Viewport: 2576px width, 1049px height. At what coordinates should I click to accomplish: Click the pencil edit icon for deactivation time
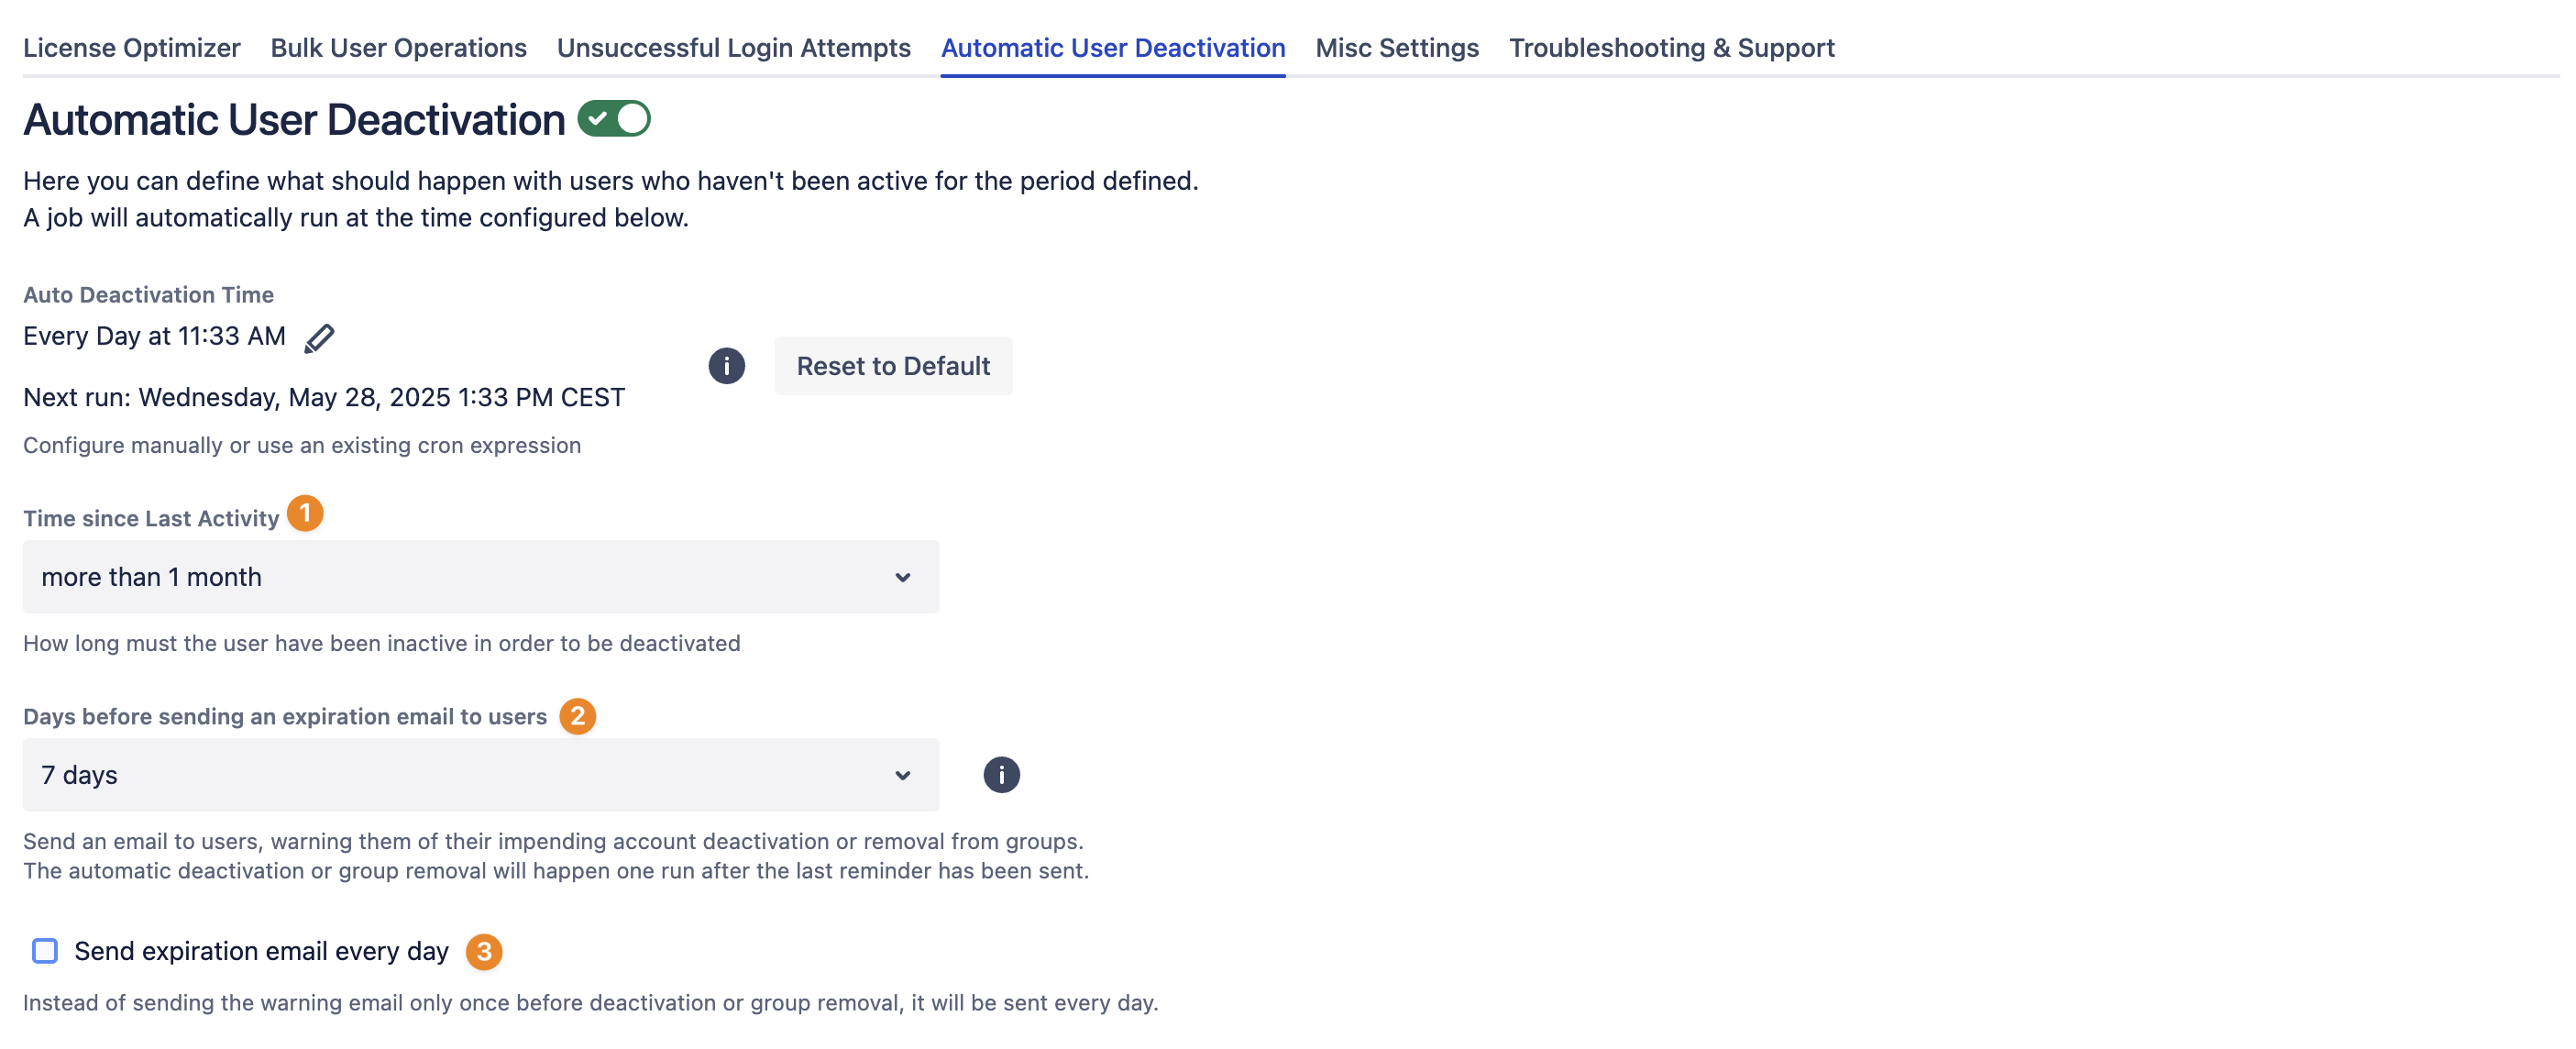319,339
